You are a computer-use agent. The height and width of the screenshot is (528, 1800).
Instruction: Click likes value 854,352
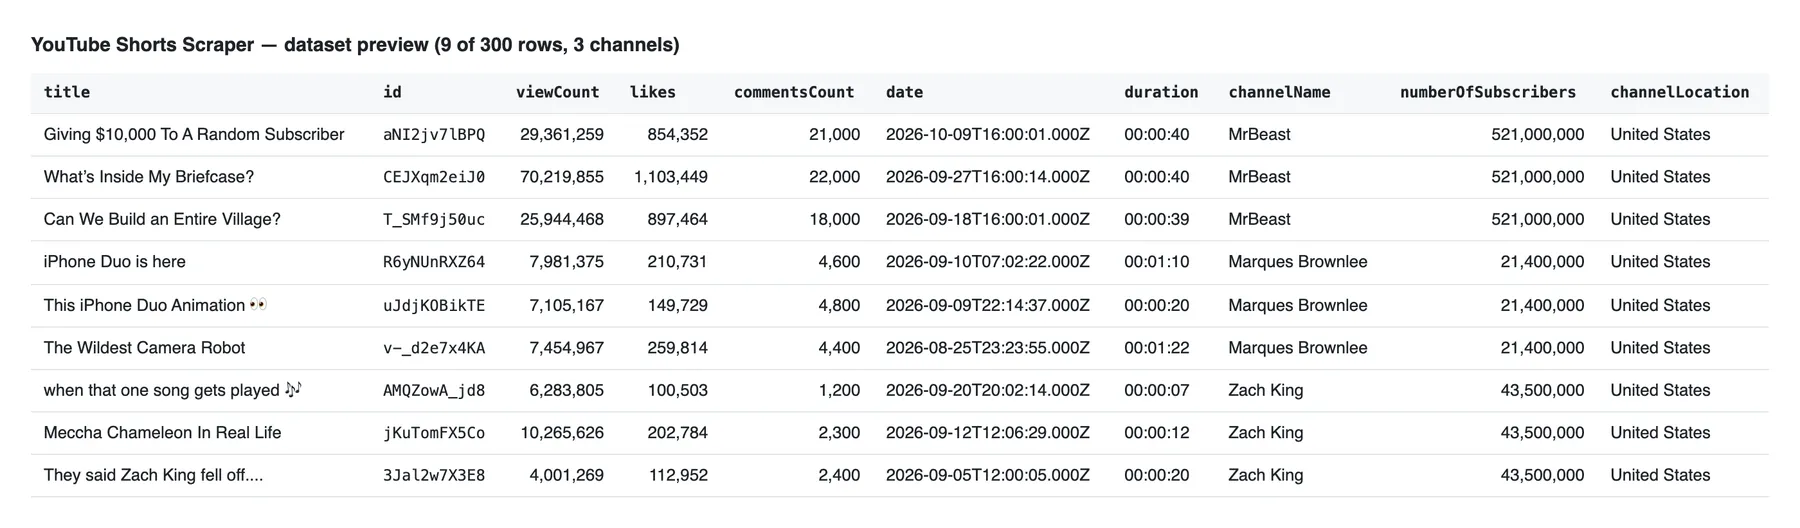678,134
